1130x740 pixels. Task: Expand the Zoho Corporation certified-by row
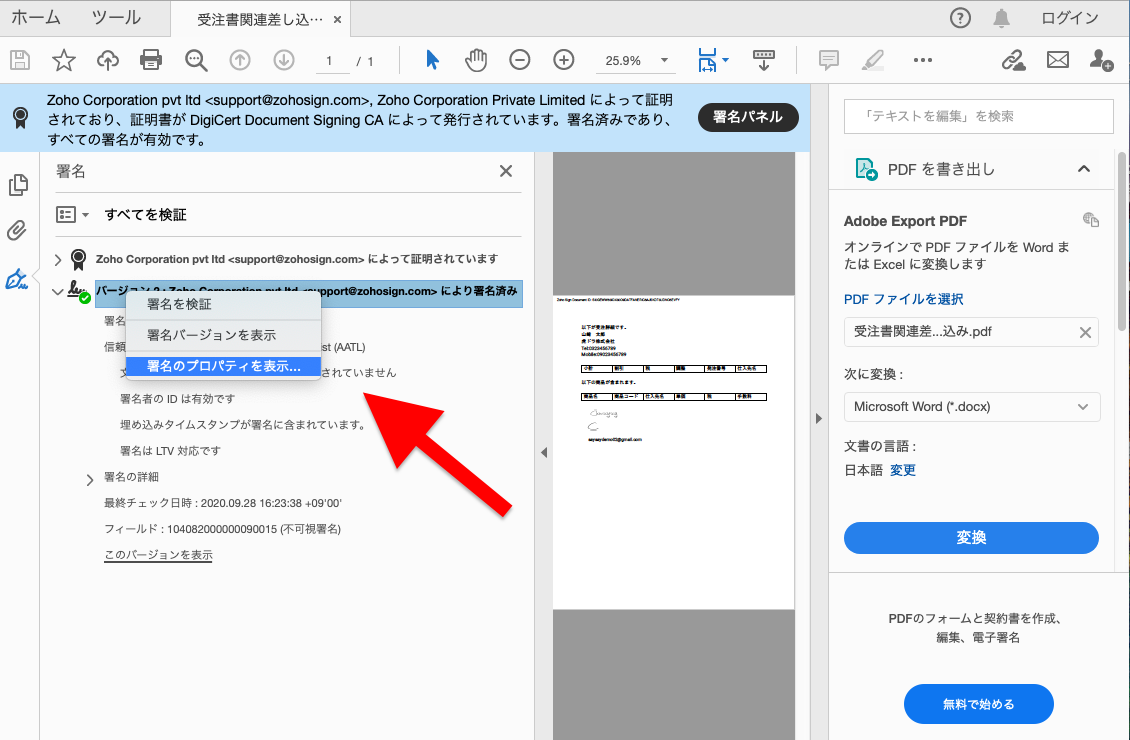(x=58, y=259)
